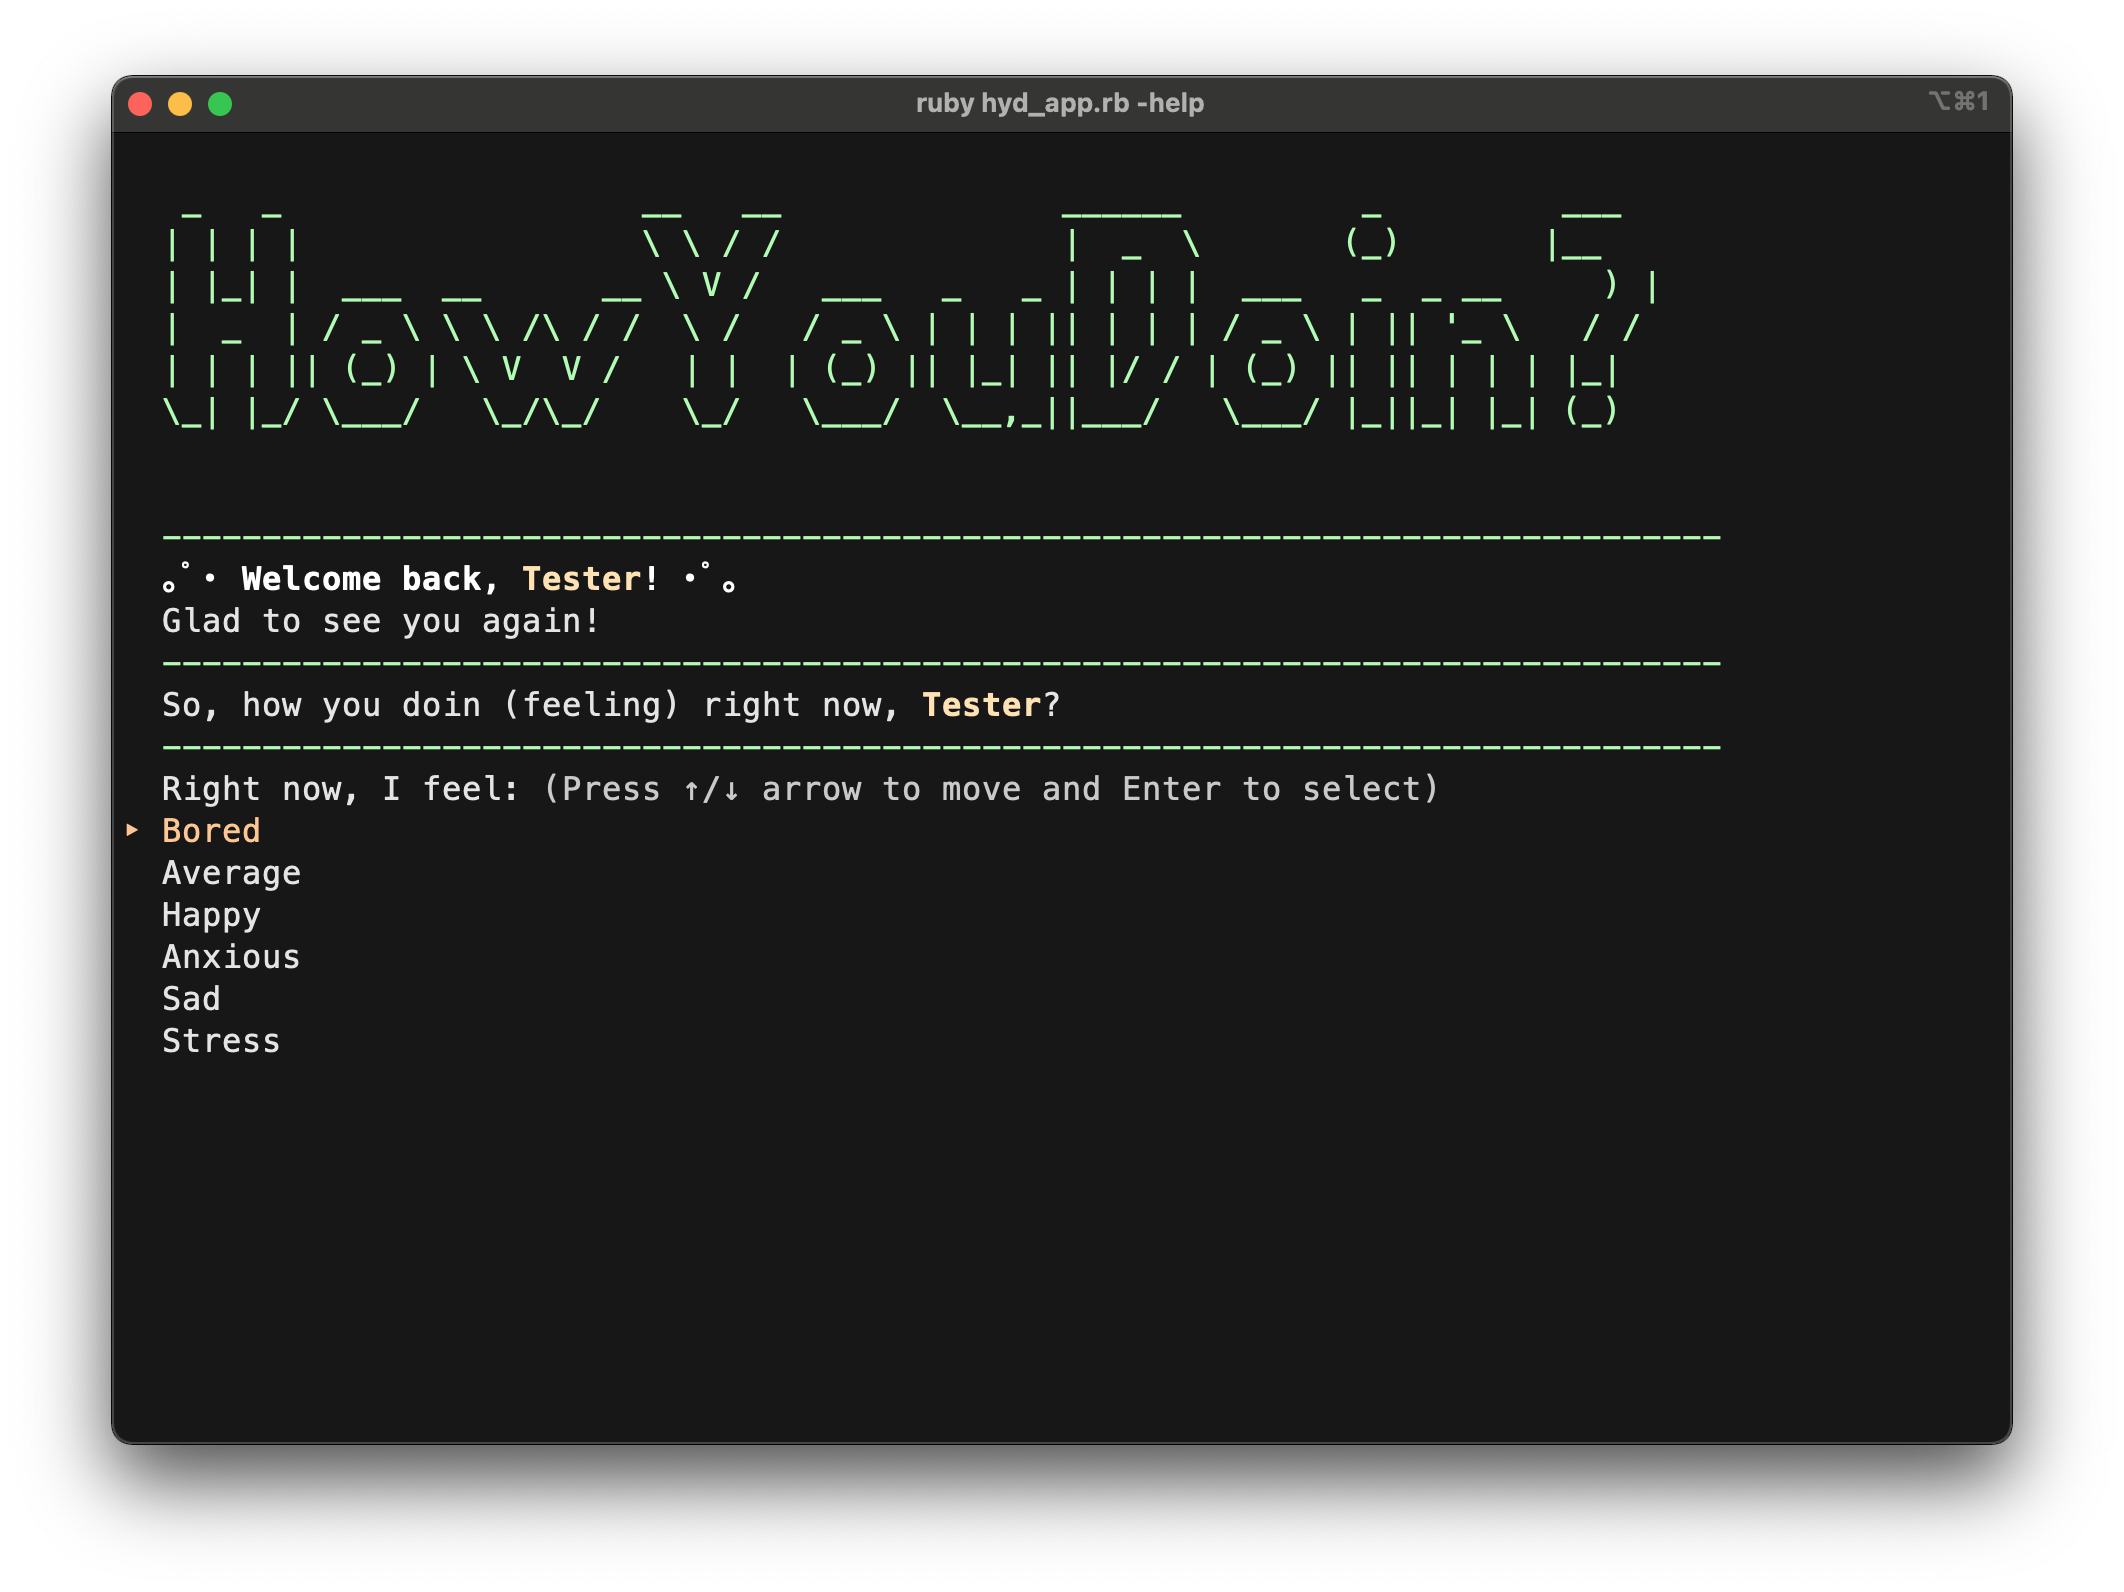Click the sparkle decoration before Welcome
2124x1592 pixels.
tap(189, 578)
